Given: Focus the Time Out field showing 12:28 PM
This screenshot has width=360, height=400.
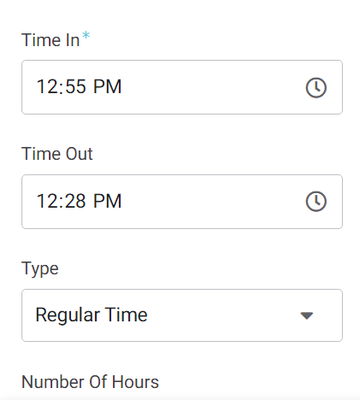Looking at the screenshot, I should coord(182,201).
